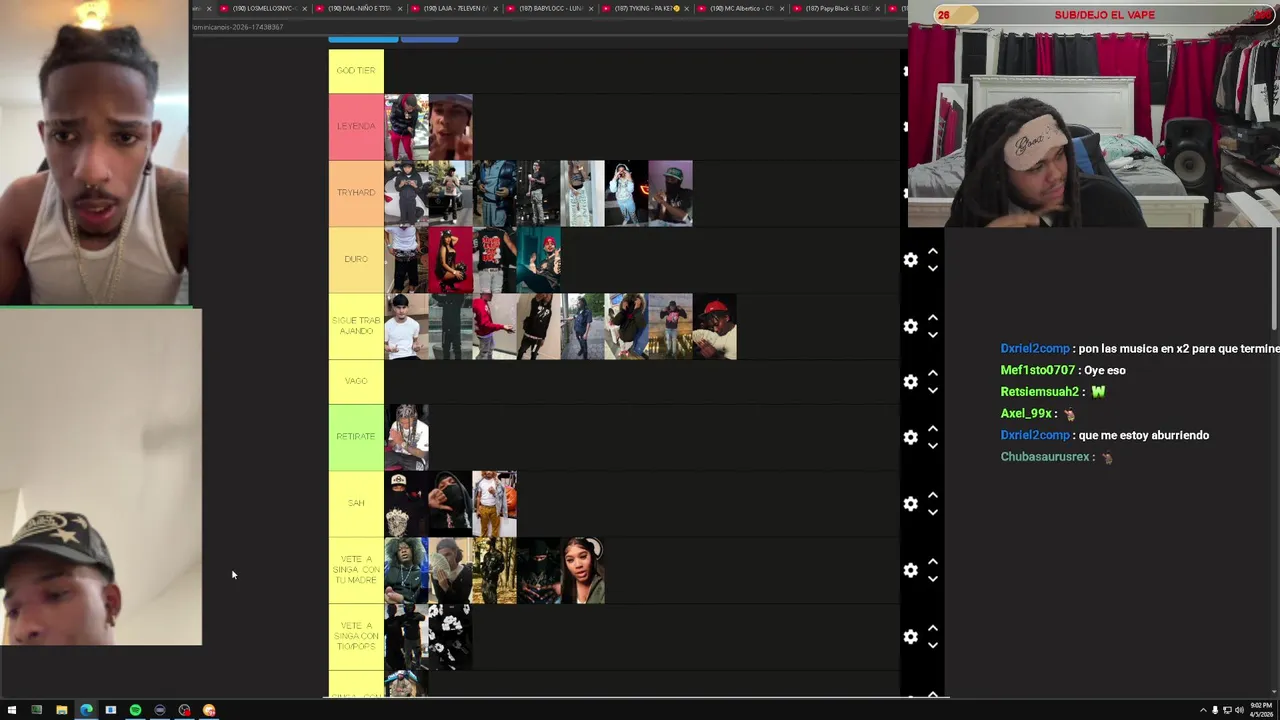Click the SUB/DEJO EL VAPE banner

click(1104, 15)
